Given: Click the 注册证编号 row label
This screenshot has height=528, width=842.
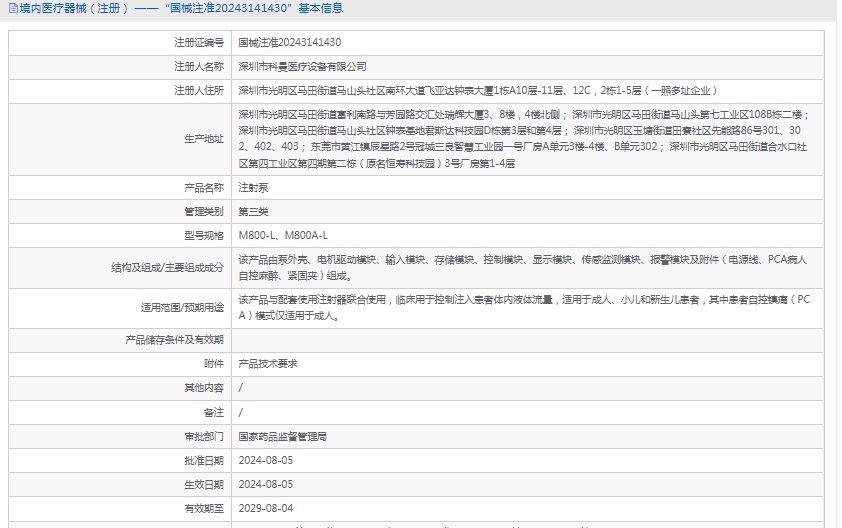Looking at the screenshot, I should (x=198, y=42).
